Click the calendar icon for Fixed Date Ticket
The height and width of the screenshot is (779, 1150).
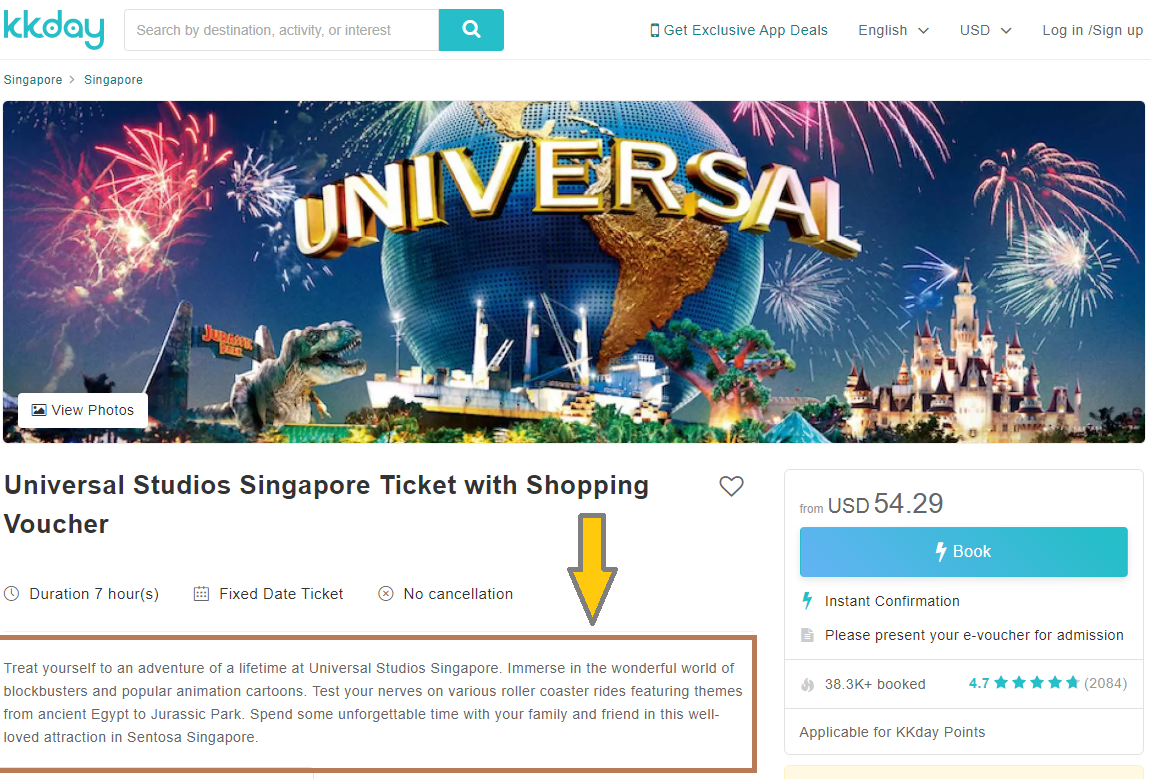point(201,593)
